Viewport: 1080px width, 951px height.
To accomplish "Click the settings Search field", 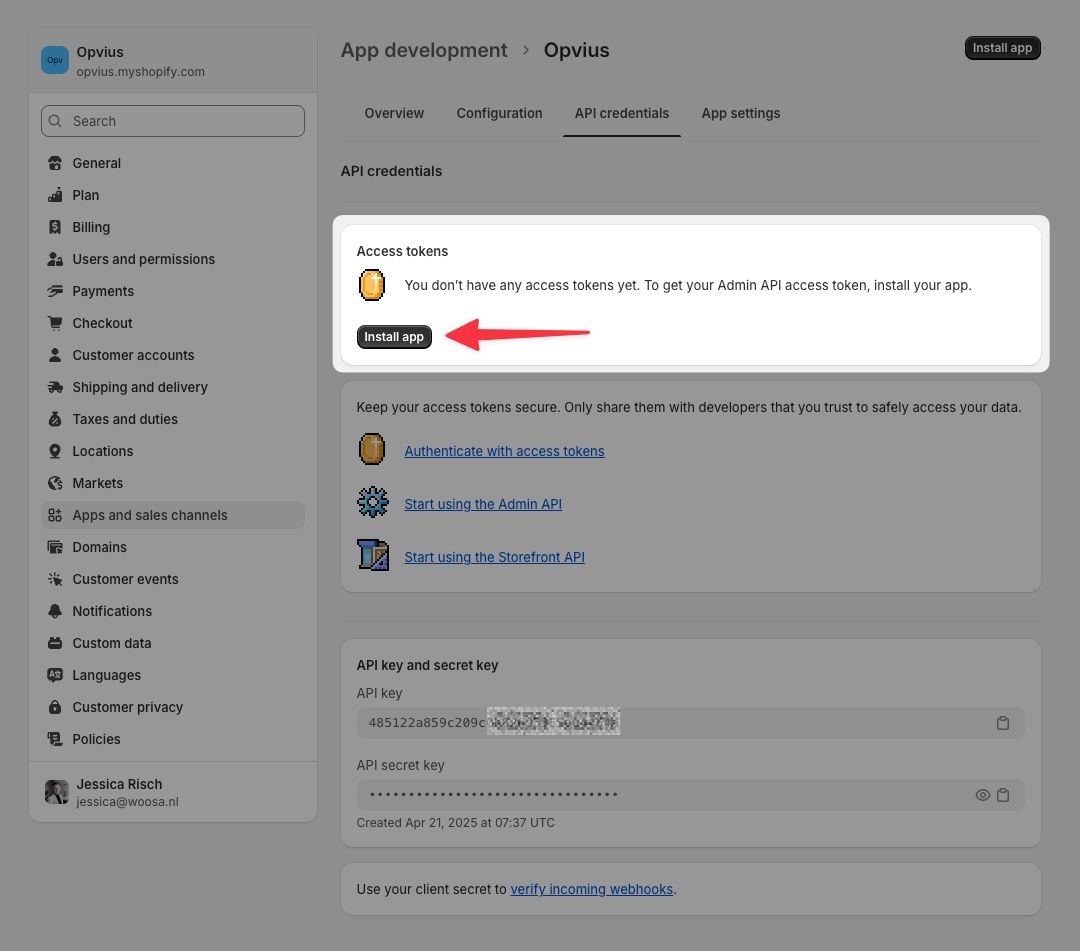I will 173,121.
